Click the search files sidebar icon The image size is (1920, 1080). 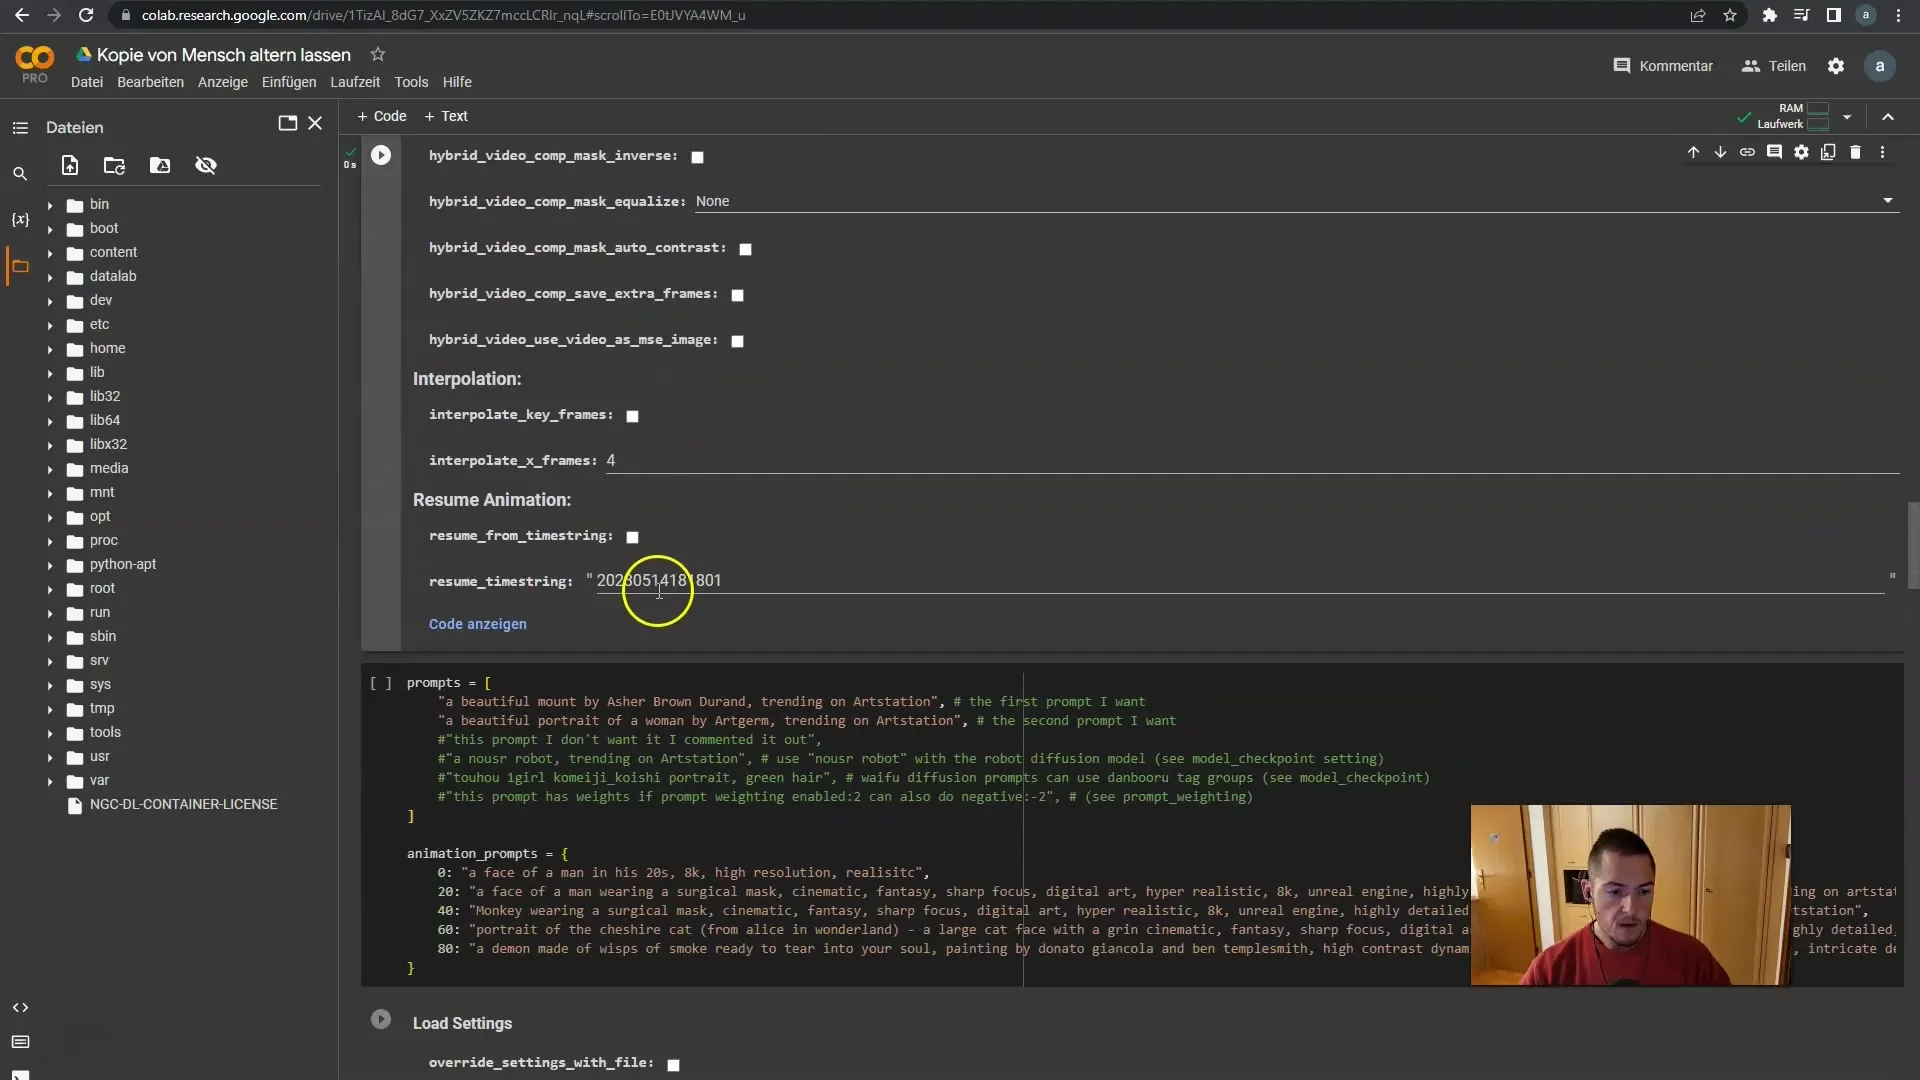pos(20,171)
